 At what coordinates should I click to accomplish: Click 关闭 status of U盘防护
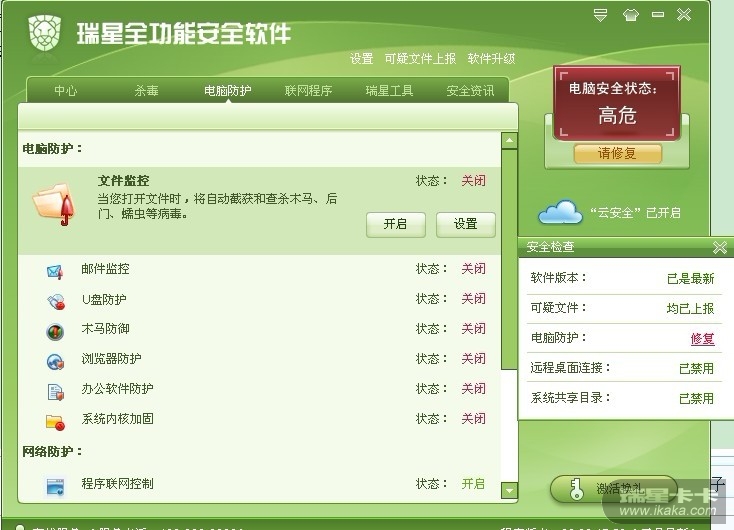pyautogui.click(x=473, y=299)
